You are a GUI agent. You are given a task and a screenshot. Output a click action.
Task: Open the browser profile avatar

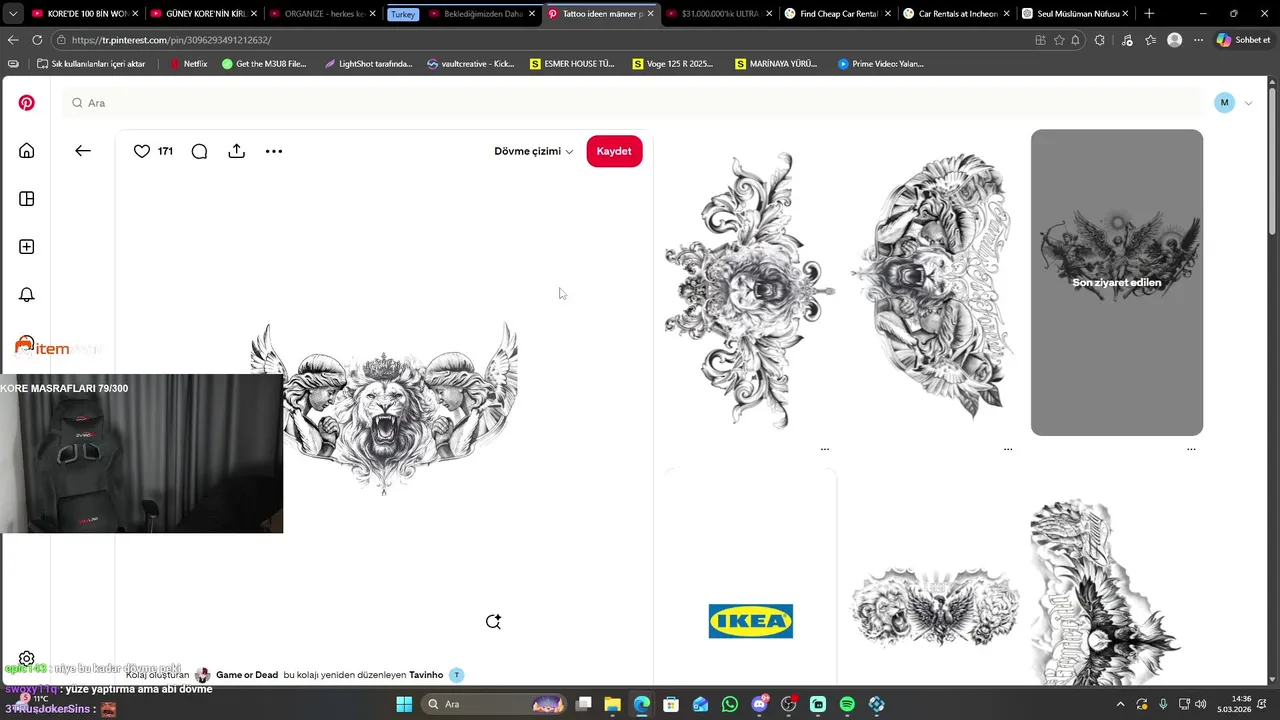[1174, 40]
